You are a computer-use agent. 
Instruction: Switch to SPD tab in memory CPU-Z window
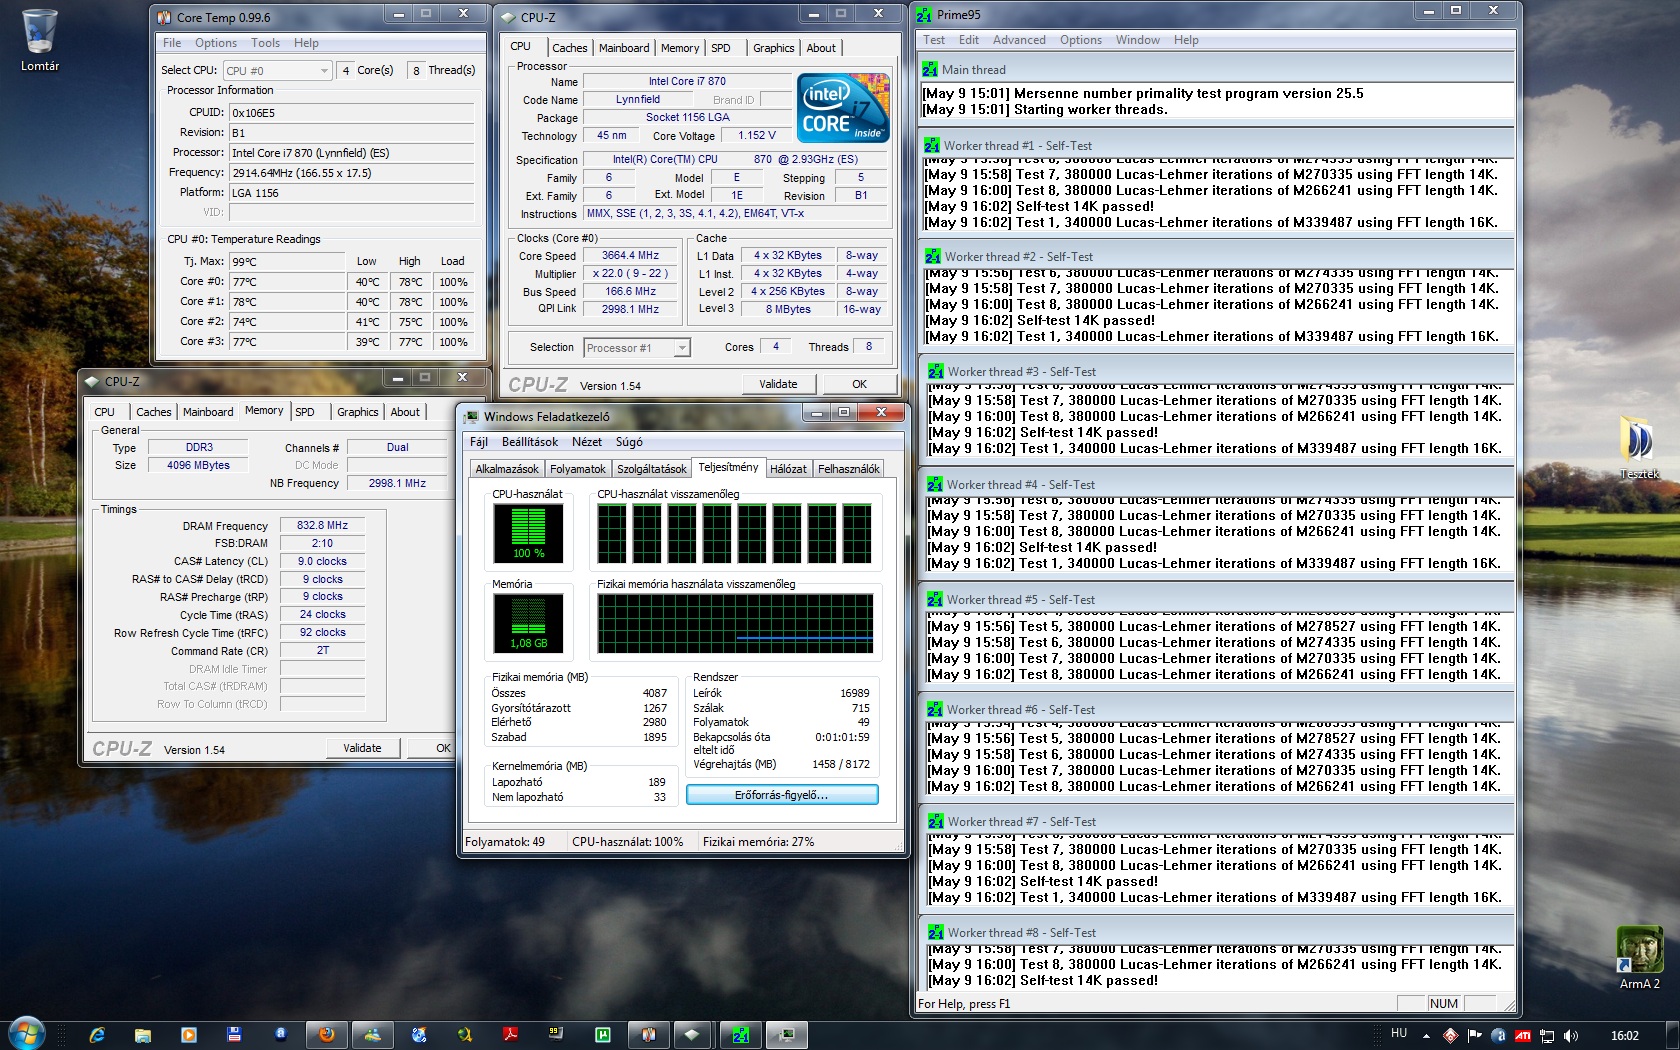[x=305, y=412]
